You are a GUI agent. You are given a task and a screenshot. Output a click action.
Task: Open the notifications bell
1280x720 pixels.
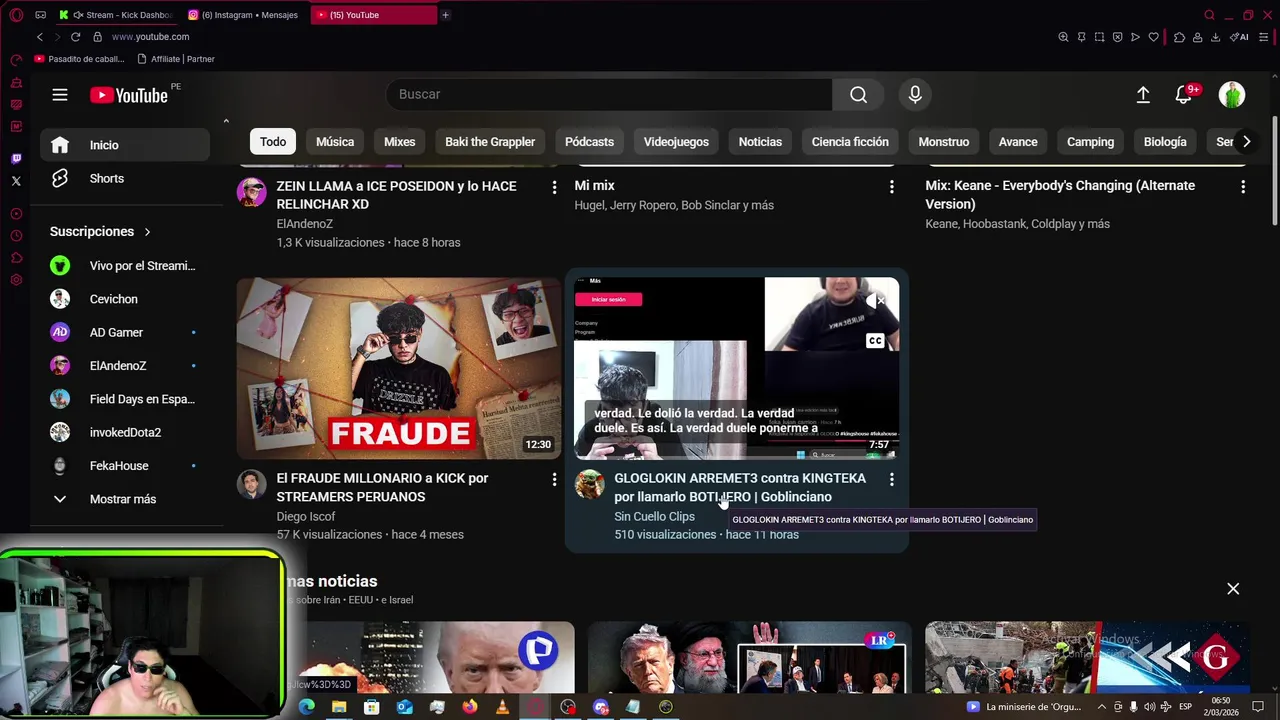point(1183,94)
